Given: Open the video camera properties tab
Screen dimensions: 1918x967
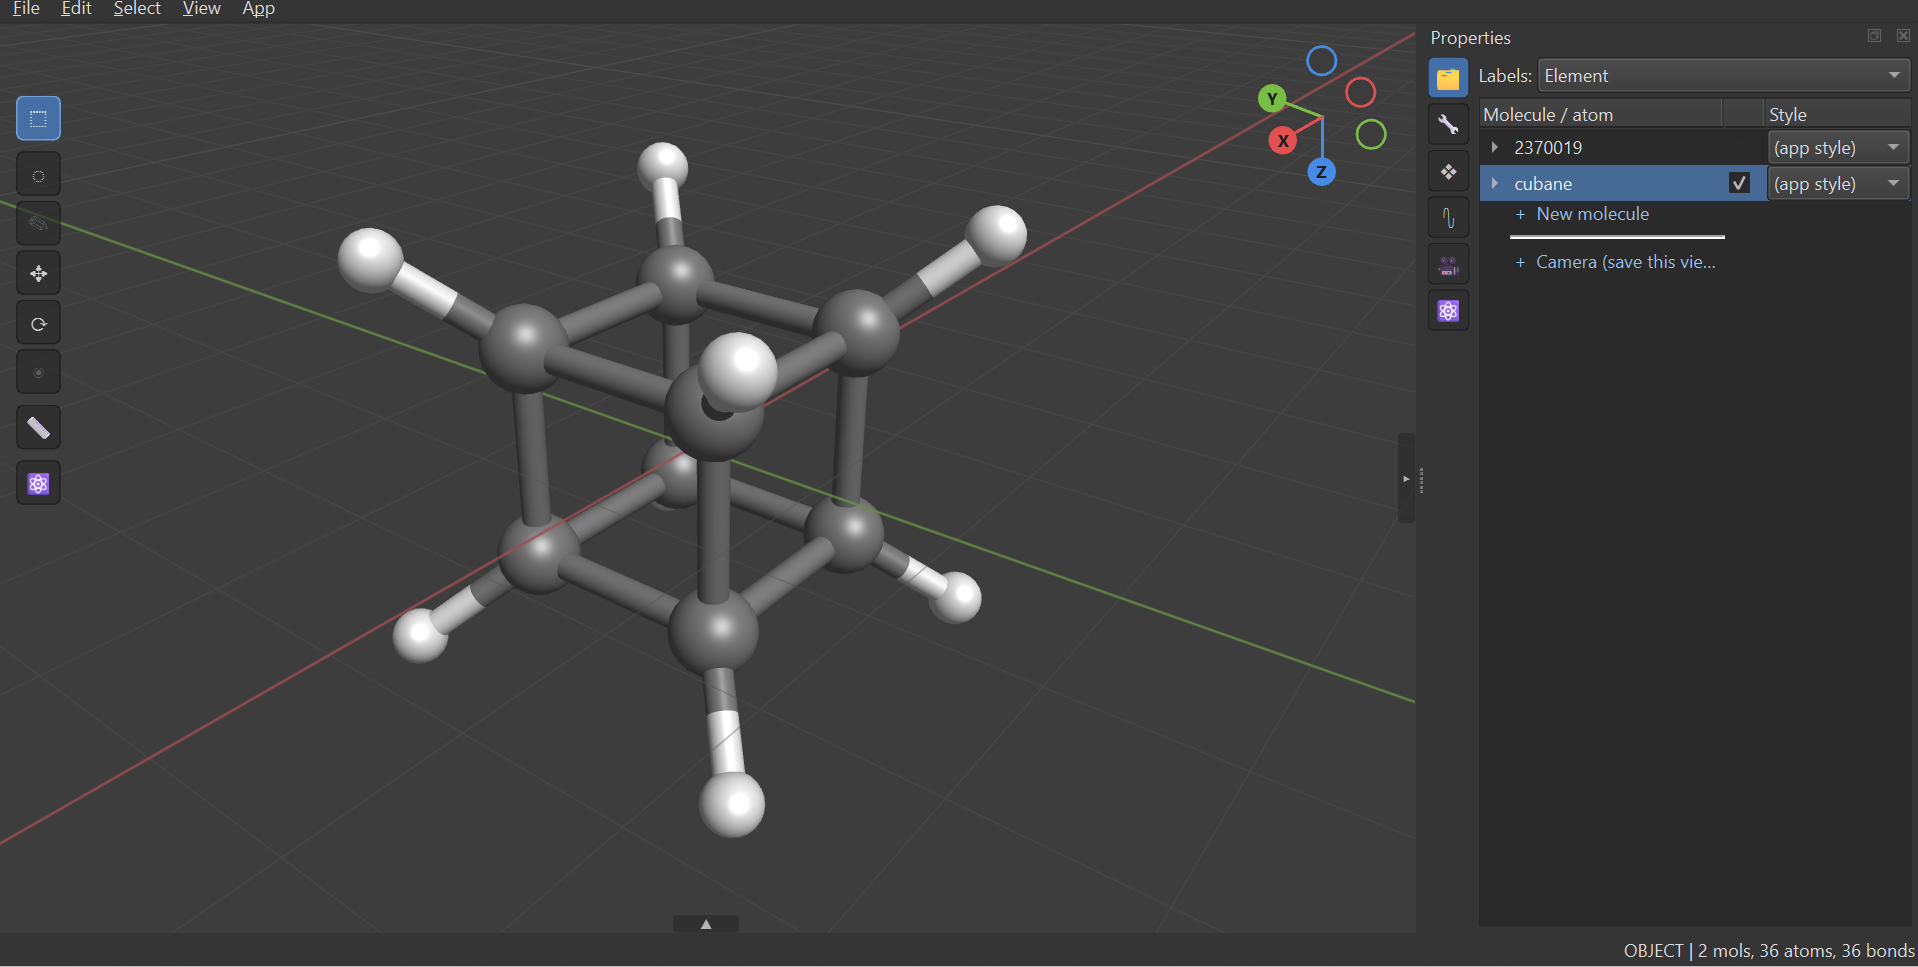Looking at the screenshot, I should point(1448,265).
